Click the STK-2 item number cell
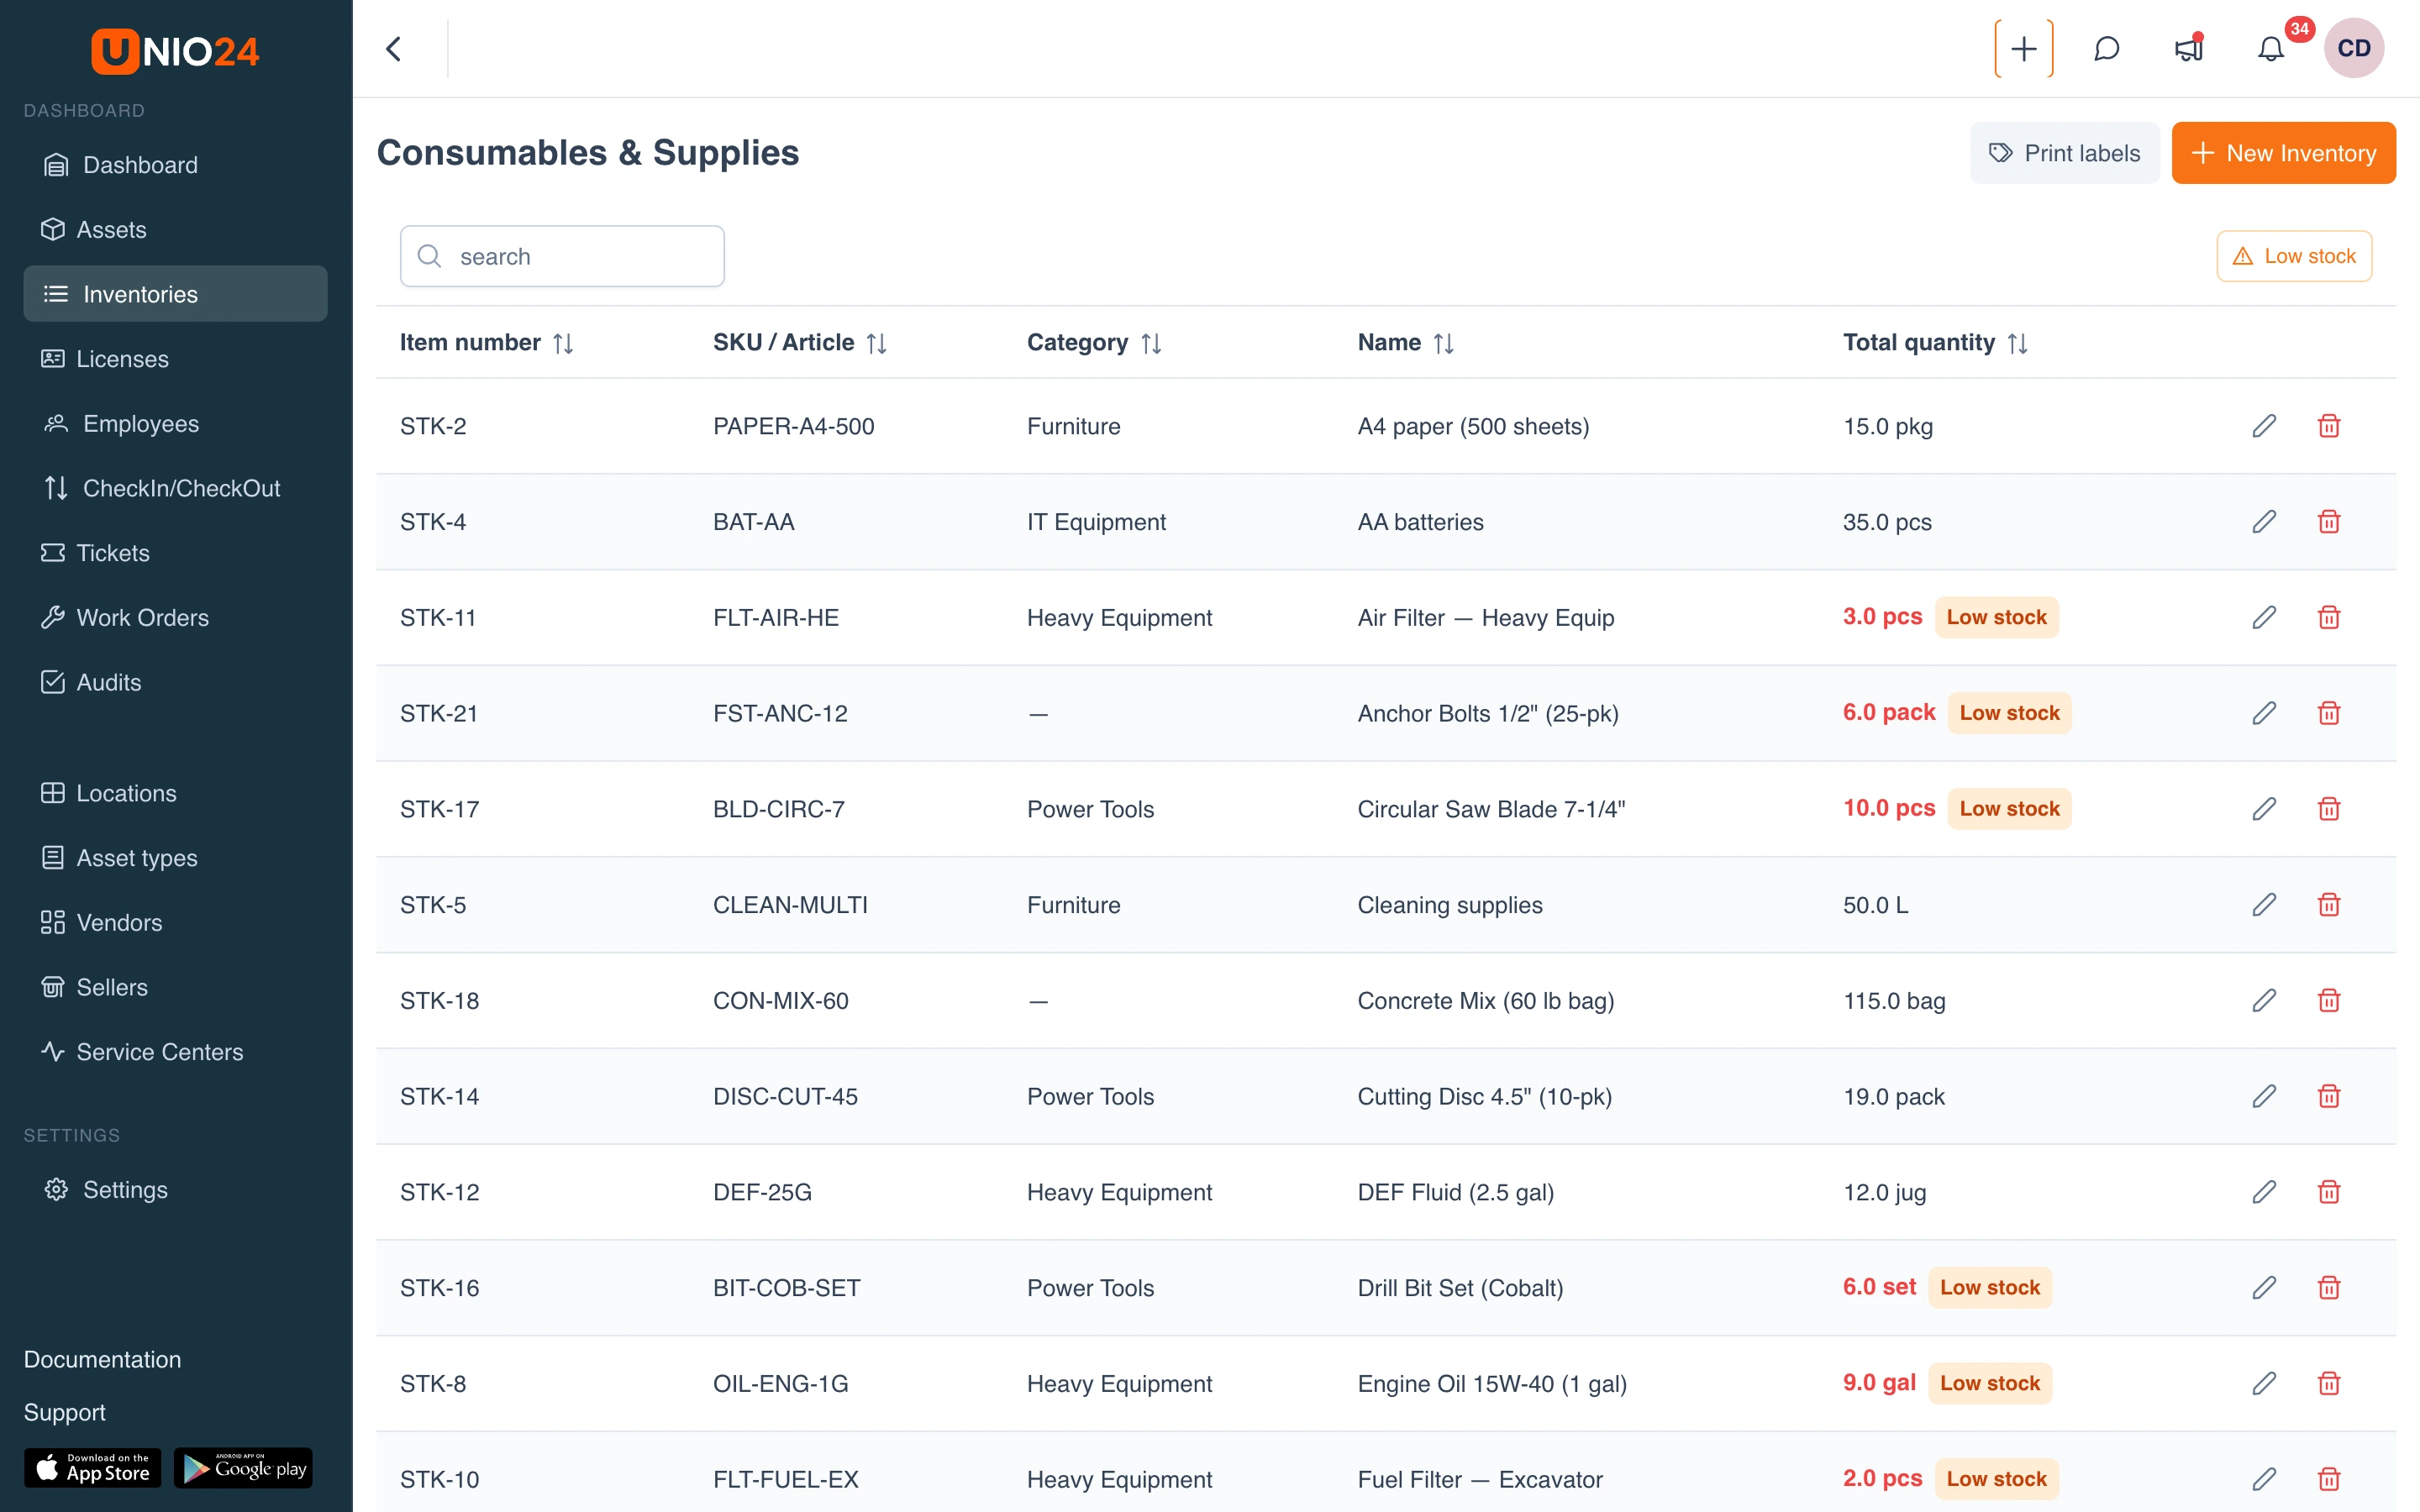 click(x=433, y=426)
